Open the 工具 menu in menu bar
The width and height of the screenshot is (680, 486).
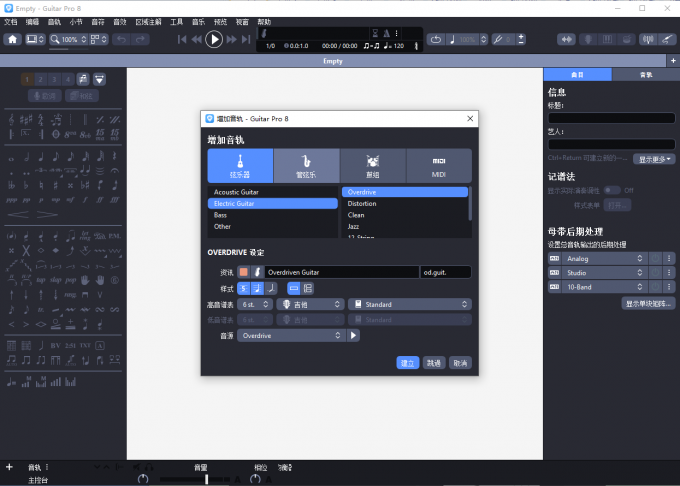pos(176,21)
